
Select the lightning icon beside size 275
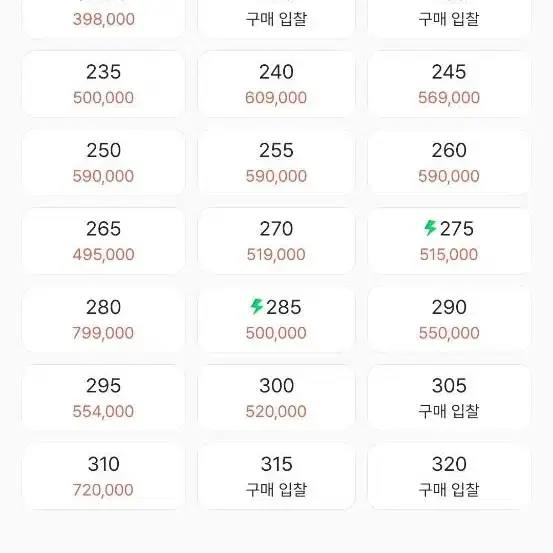[x=430, y=228]
